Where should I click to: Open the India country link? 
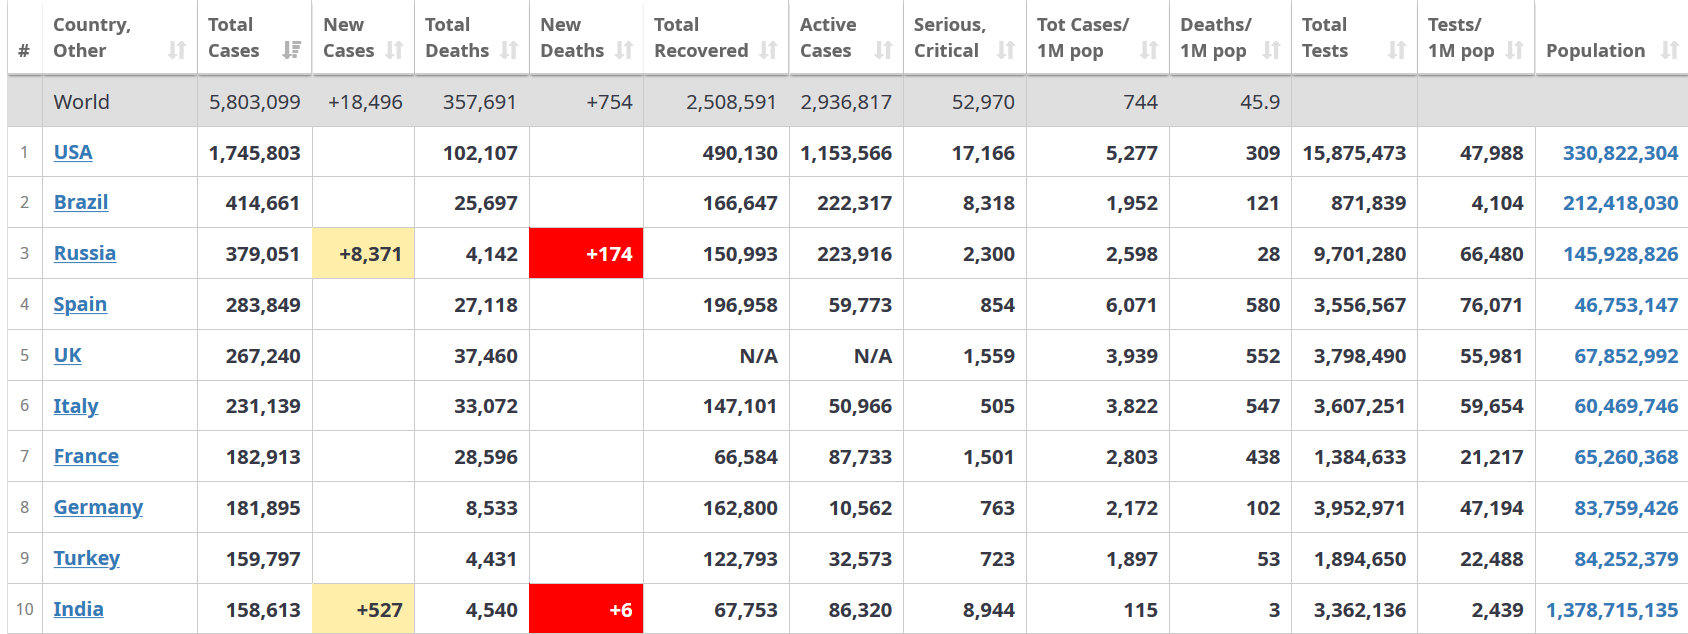(78, 609)
